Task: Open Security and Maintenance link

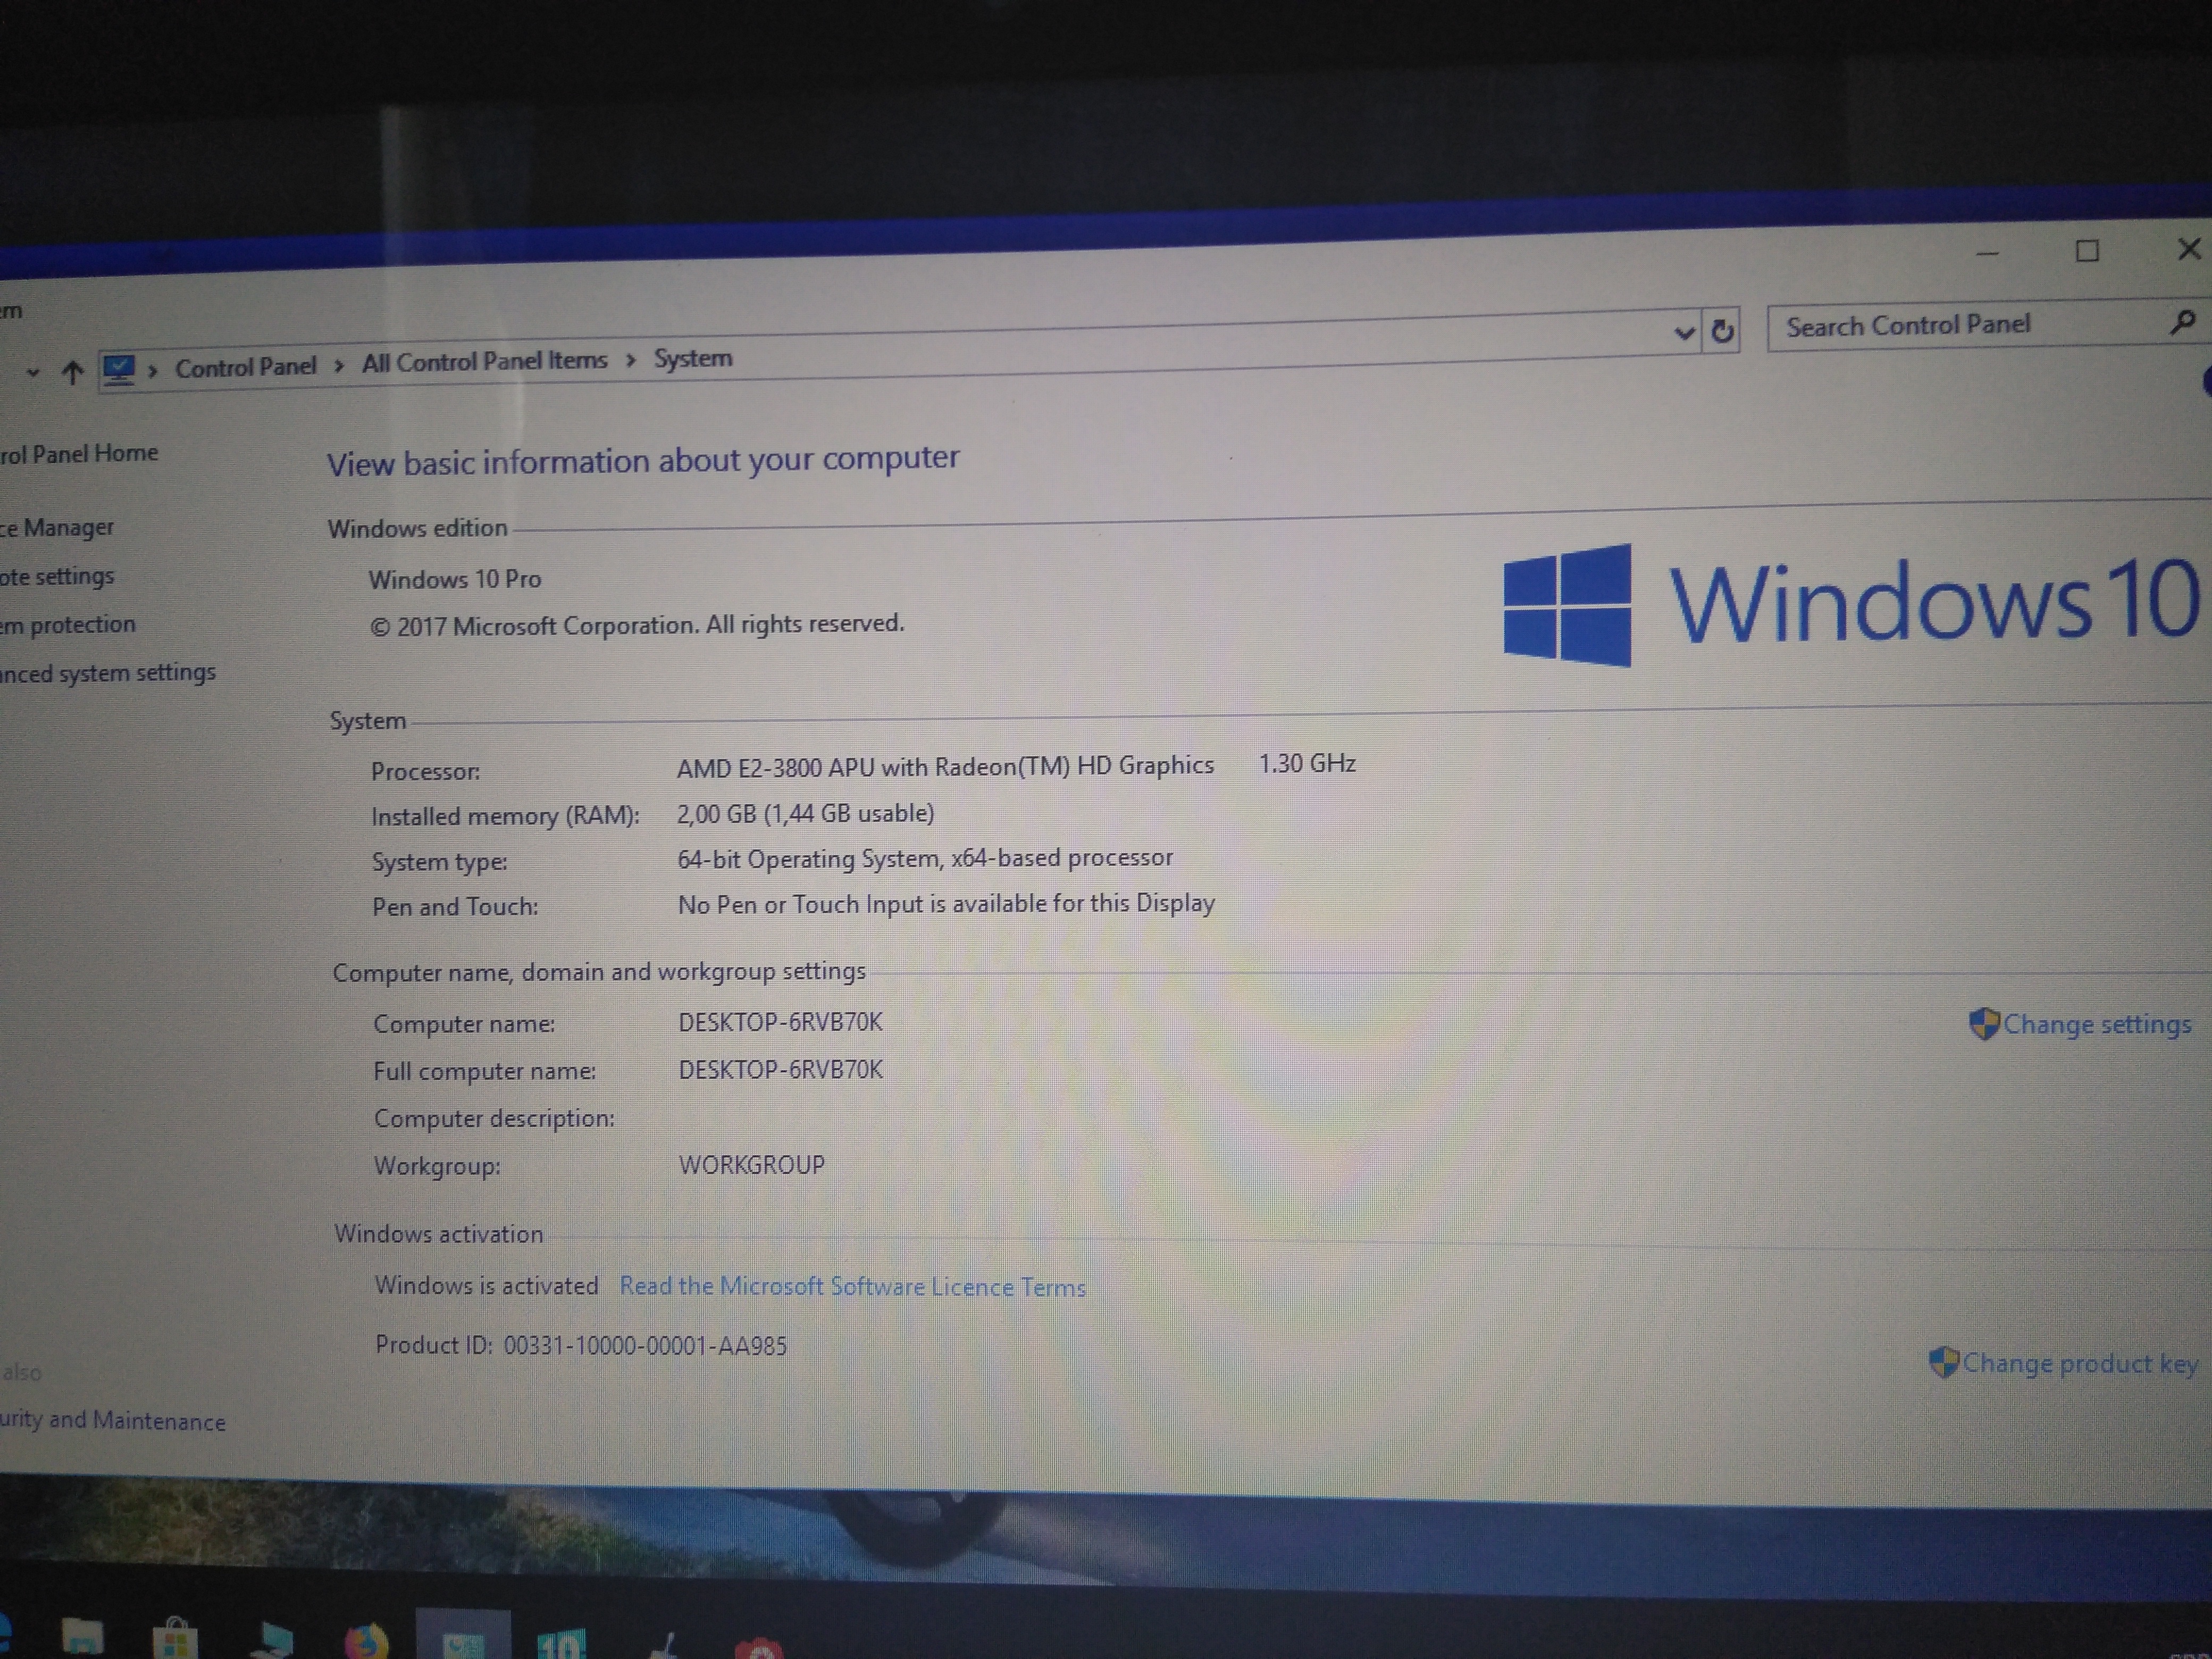Action: [113, 1420]
